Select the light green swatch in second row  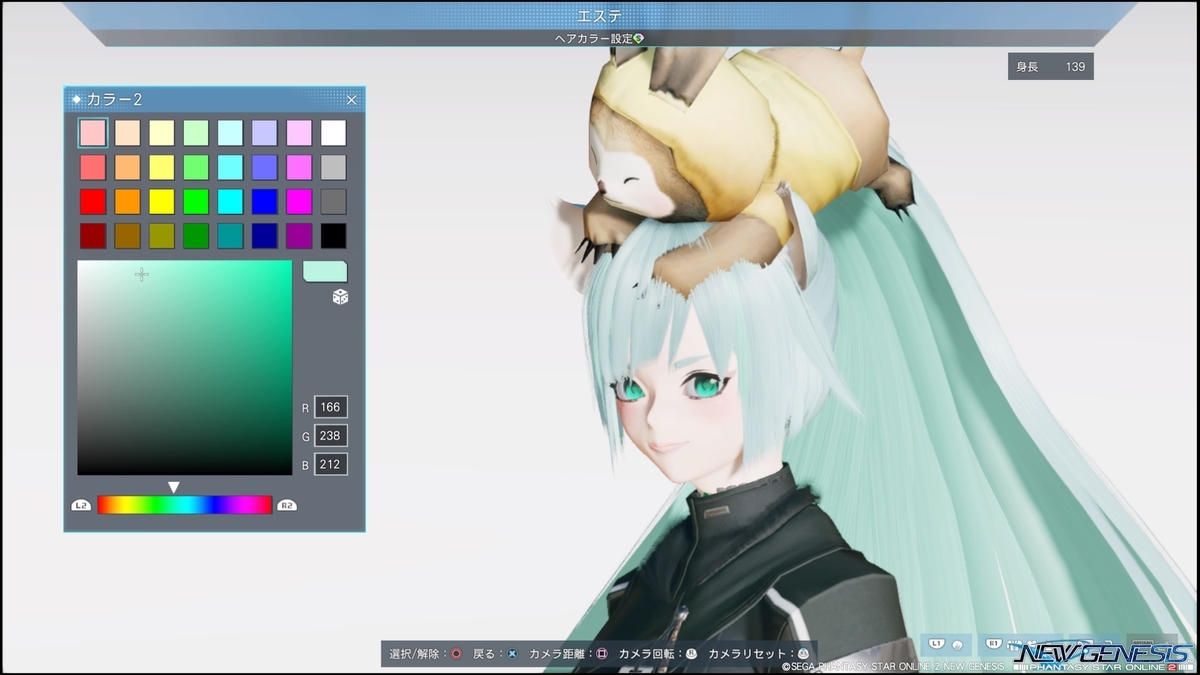coord(196,167)
